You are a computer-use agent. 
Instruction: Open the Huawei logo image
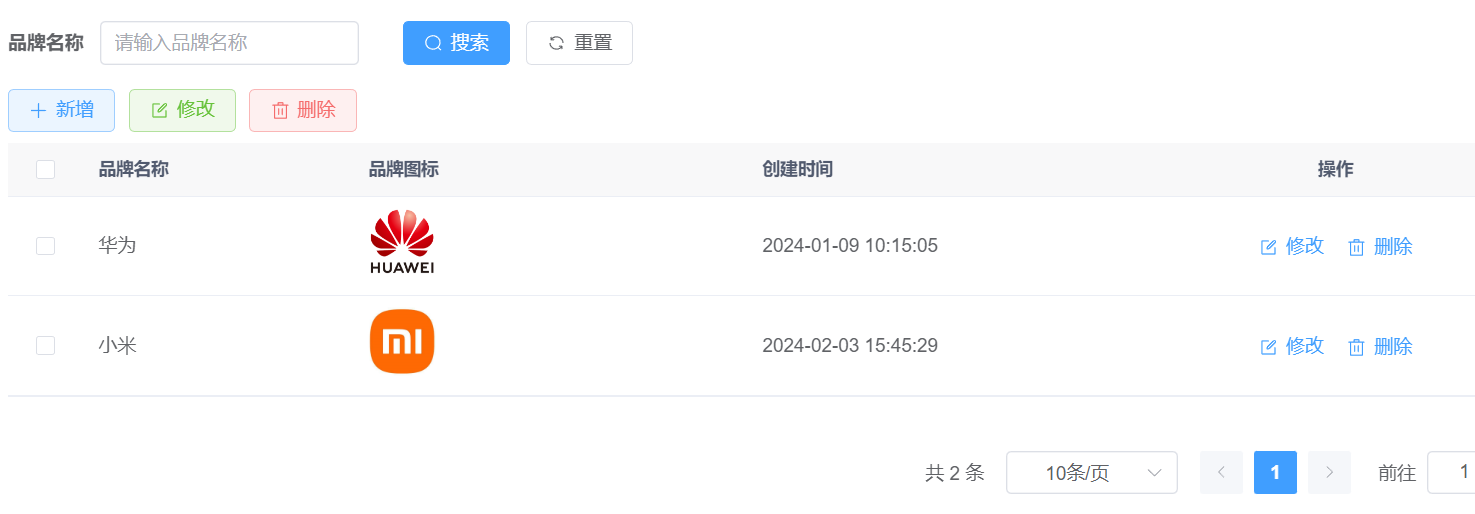tap(402, 242)
